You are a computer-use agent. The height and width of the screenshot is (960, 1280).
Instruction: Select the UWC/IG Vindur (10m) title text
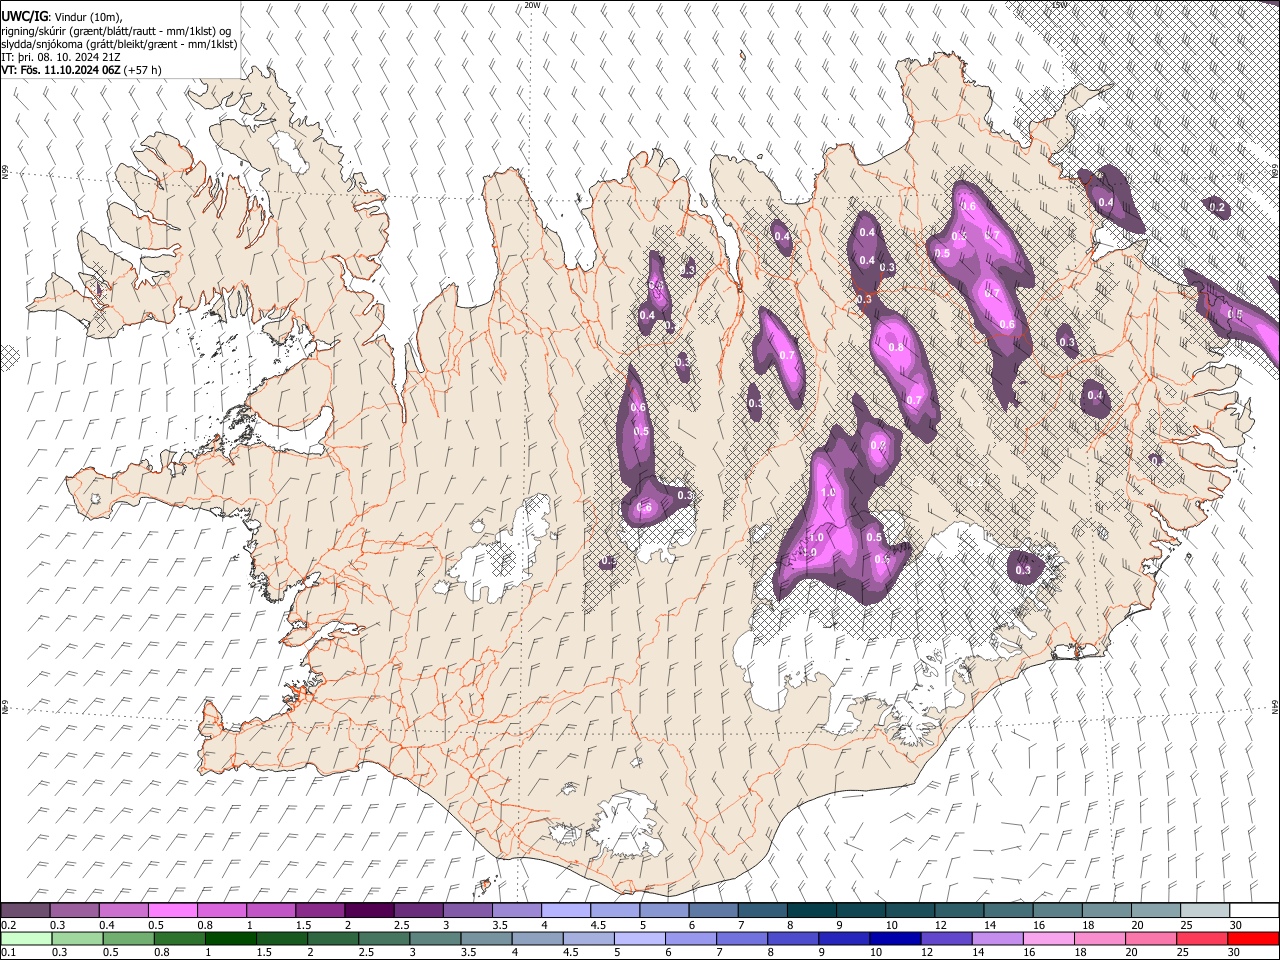[x=62, y=16]
